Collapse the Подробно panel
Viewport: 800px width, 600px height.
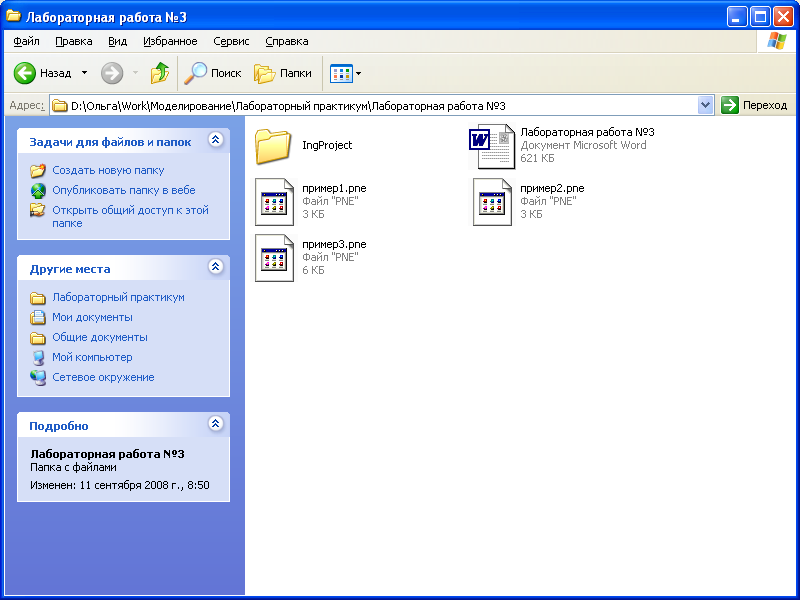[216, 423]
